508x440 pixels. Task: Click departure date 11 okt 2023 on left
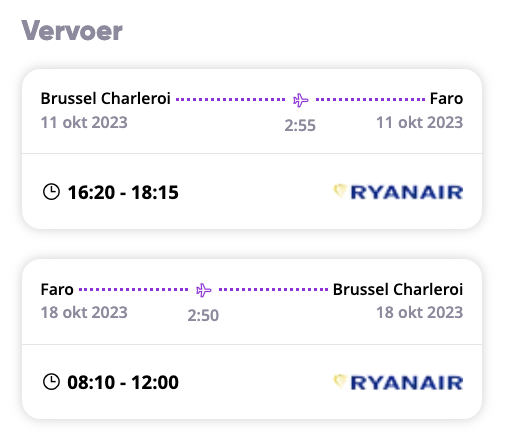coord(84,122)
